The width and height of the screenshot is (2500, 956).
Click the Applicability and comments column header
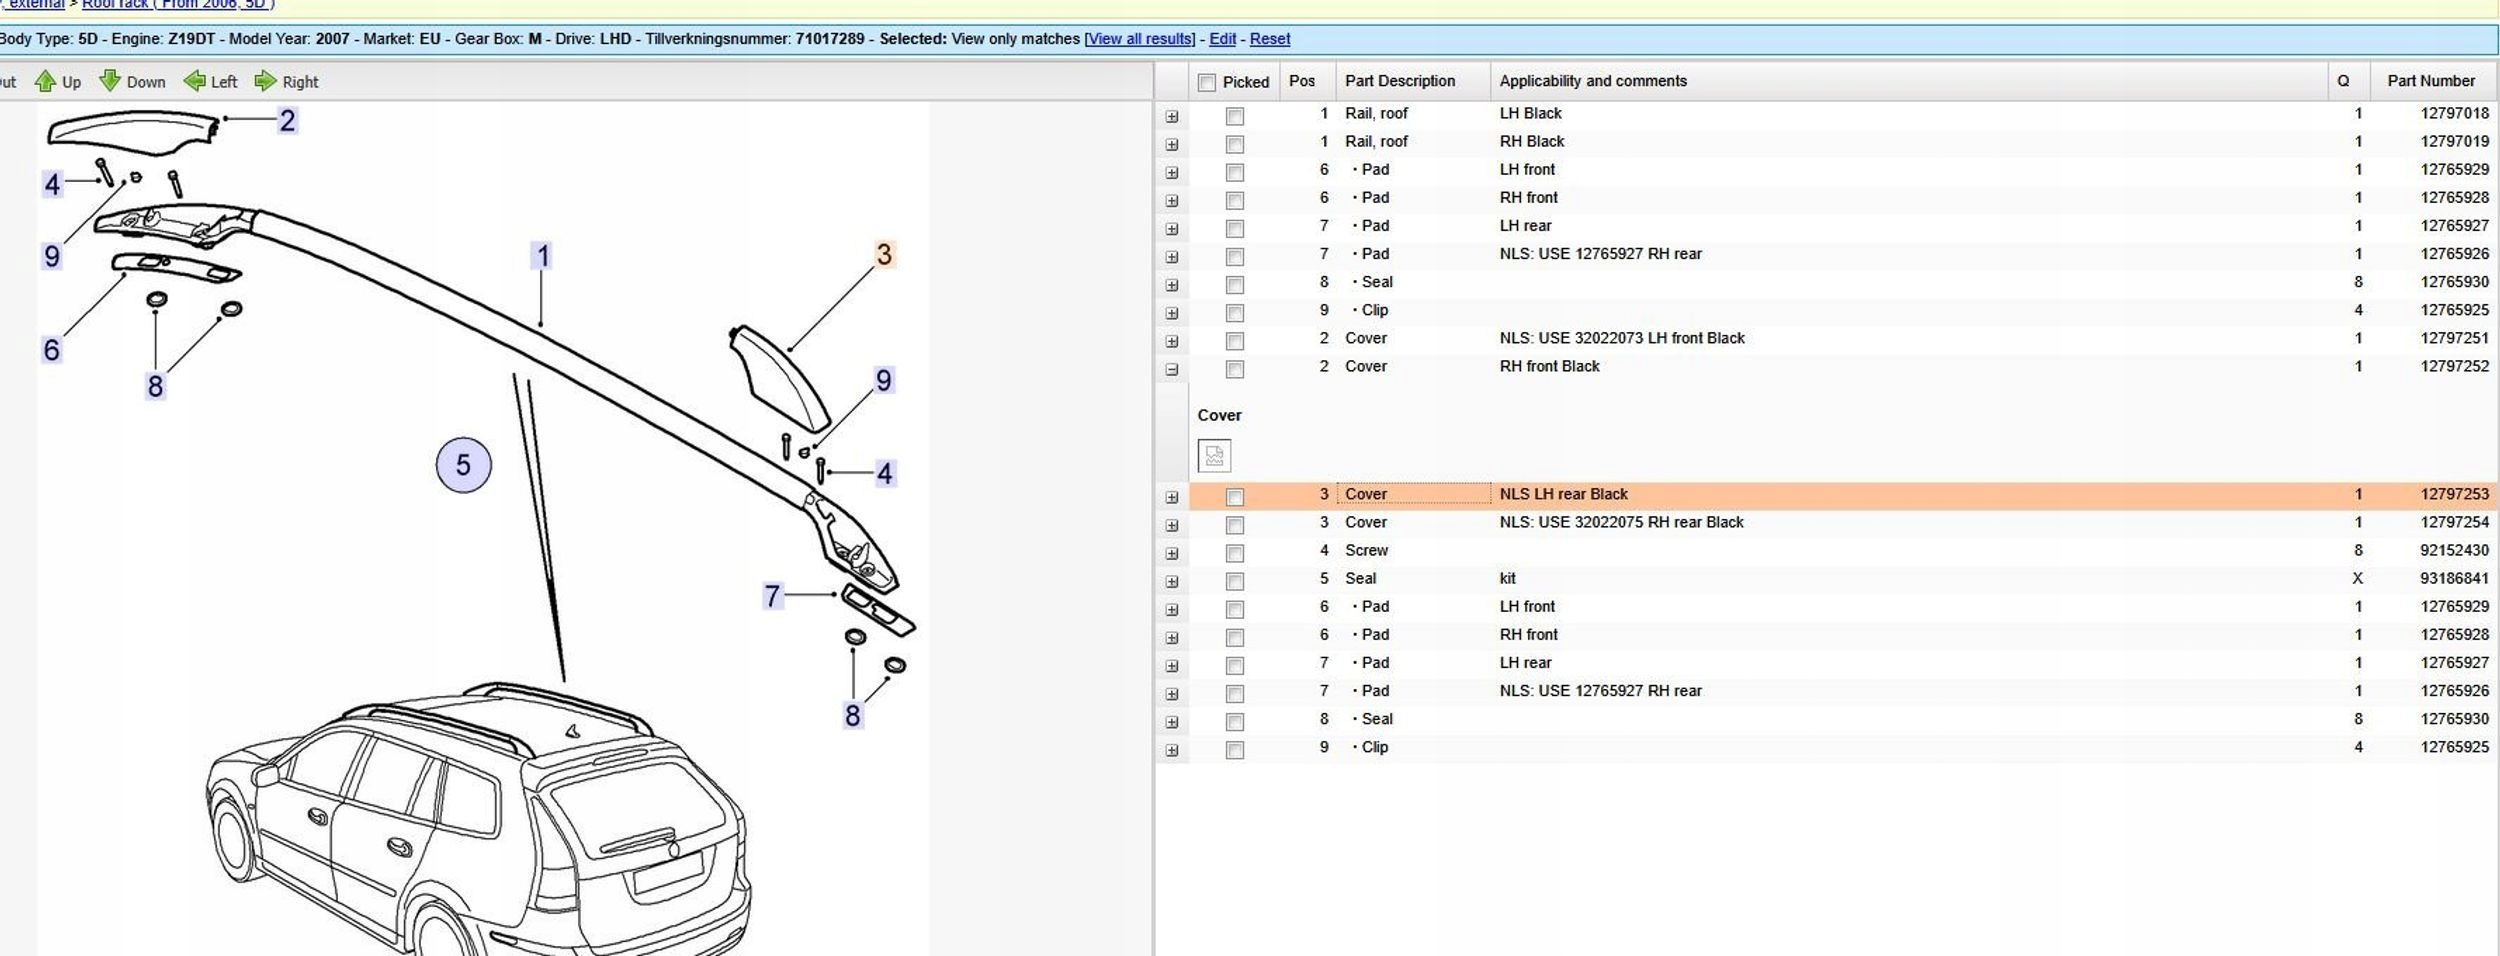(x=1908, y=81)
